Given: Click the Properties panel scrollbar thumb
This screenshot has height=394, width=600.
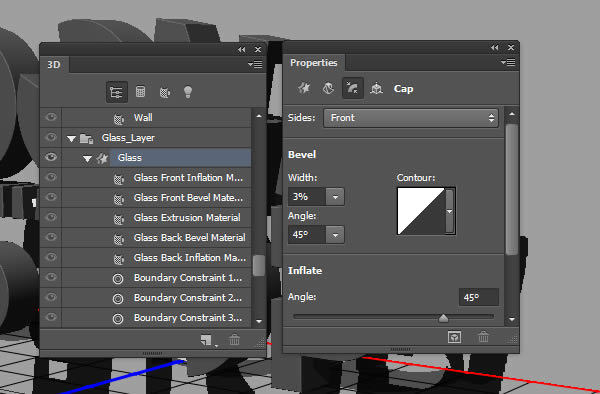Looking at the screenshot, I should pyautogui.click(x=512, y=189).
